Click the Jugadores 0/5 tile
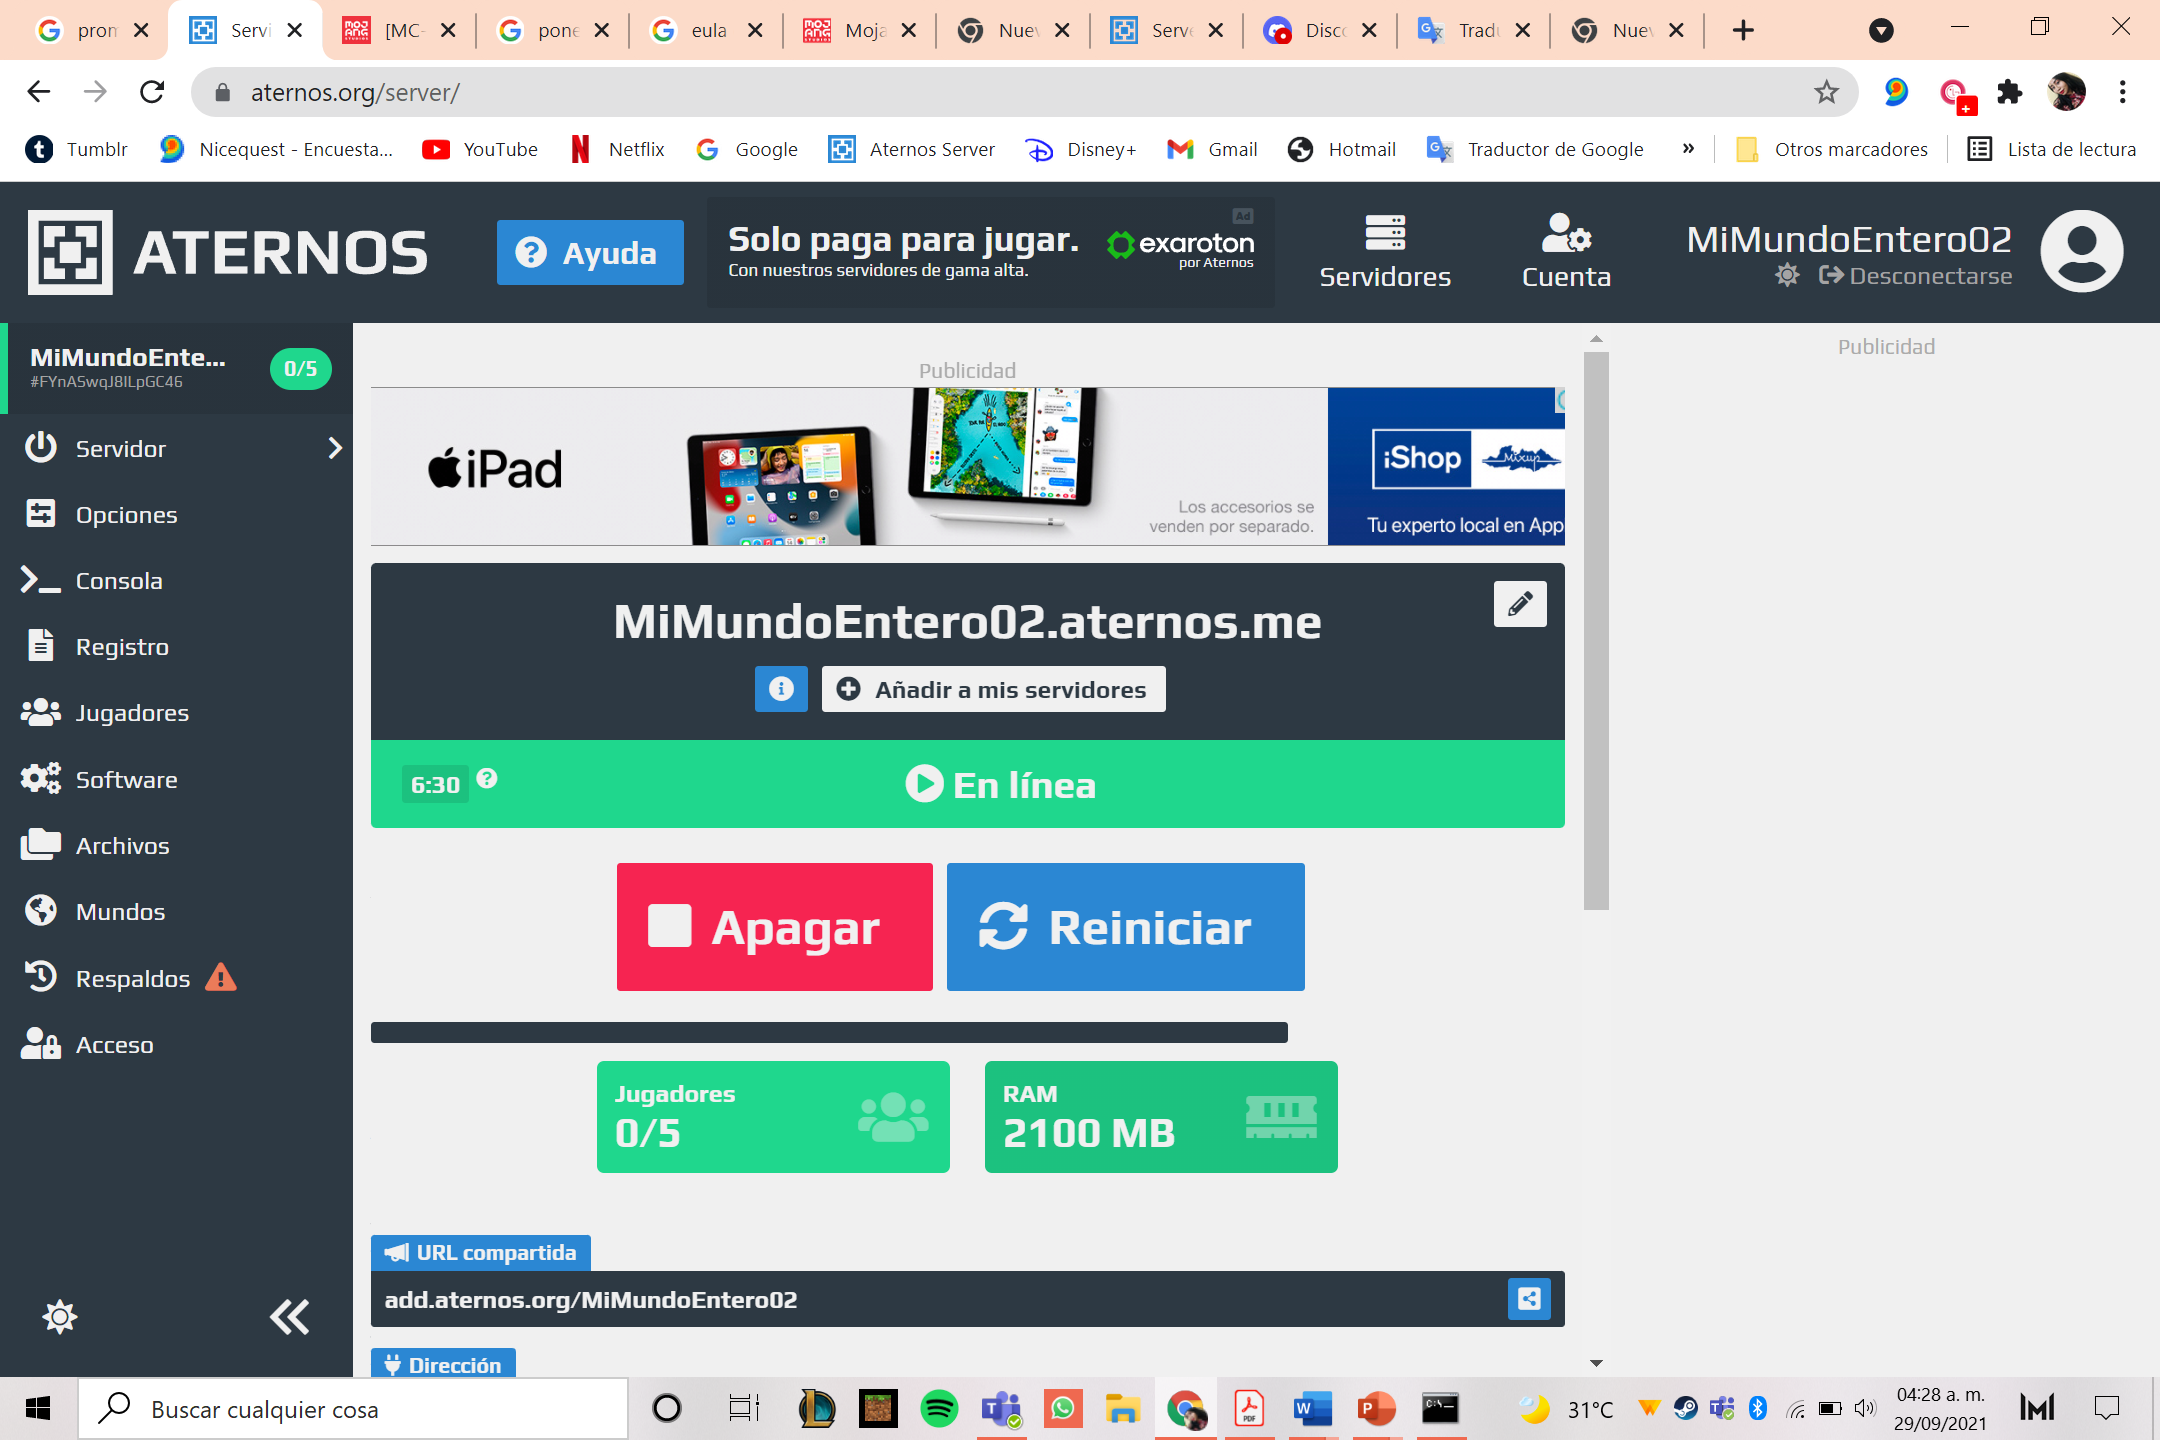2160x1440 pixels. pos(773,1117)
